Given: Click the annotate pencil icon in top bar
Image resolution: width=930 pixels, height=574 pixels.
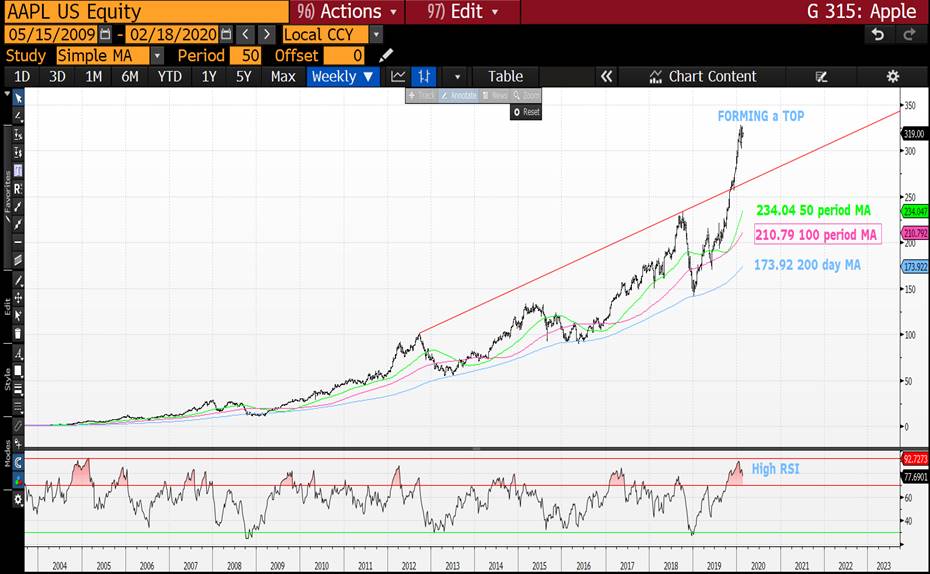Looking at the screenshot, I should click(821, 76).
